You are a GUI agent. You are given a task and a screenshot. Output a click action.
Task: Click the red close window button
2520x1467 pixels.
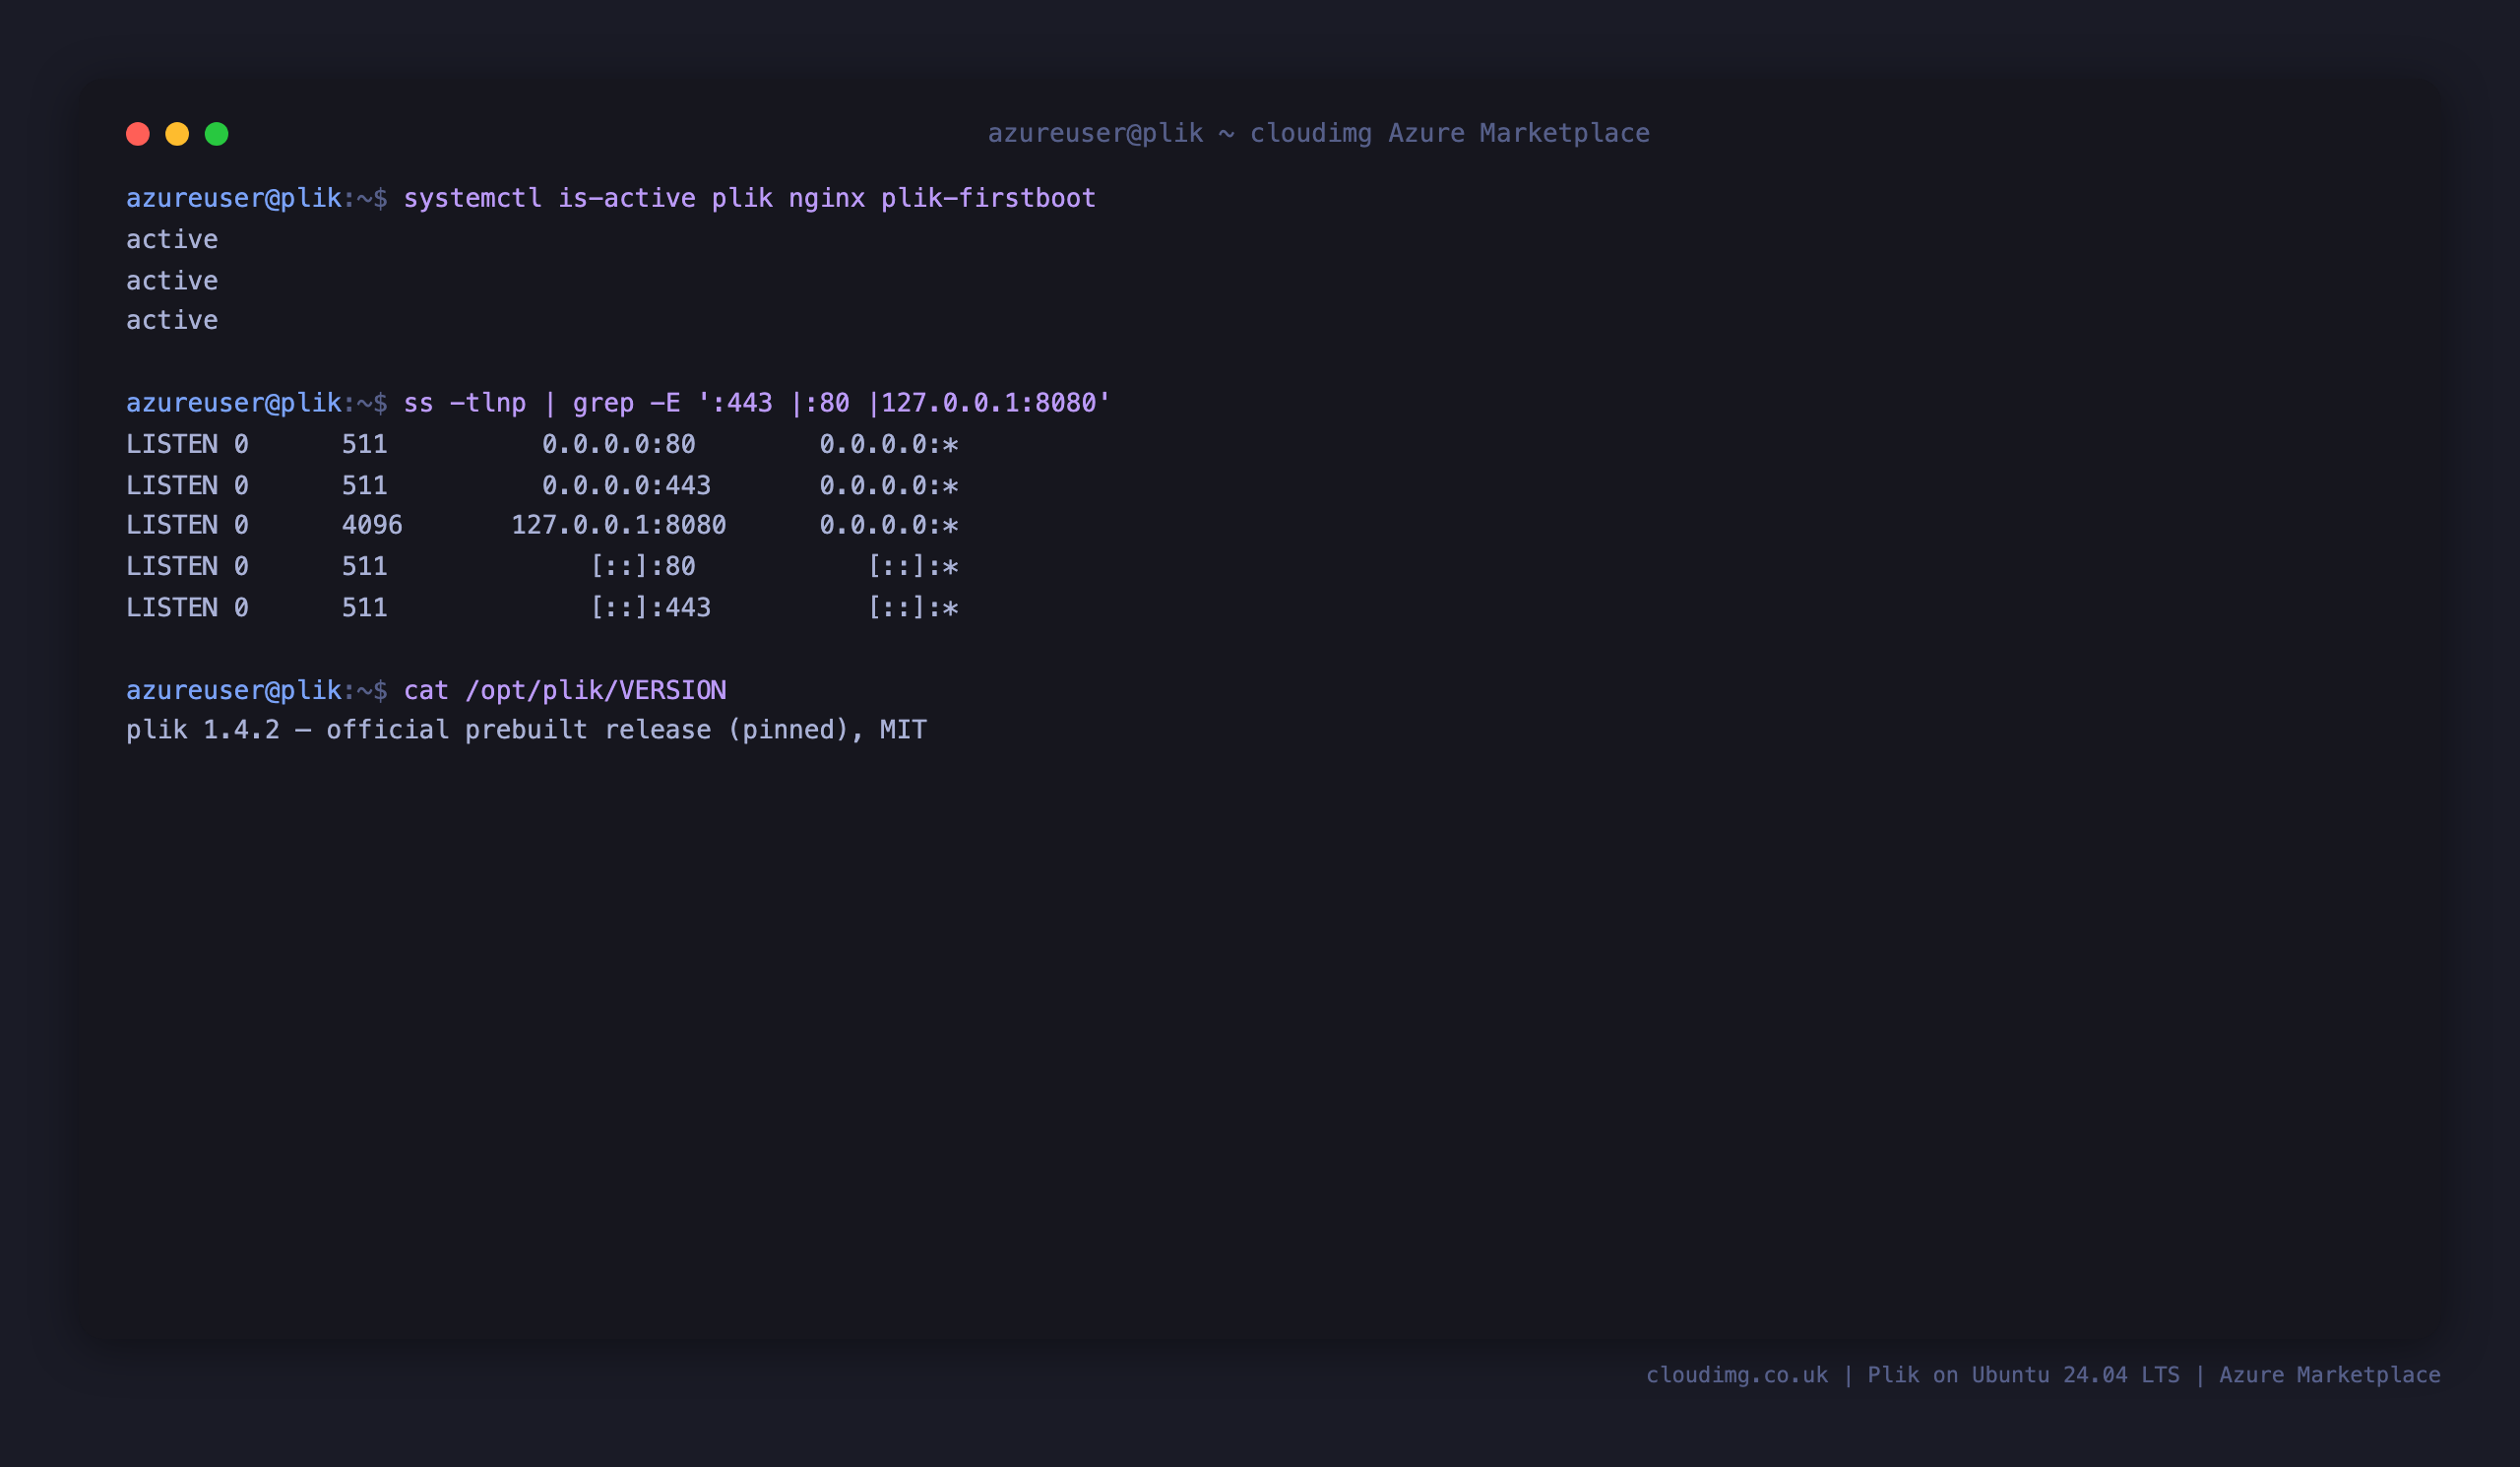tap(138, 134)
